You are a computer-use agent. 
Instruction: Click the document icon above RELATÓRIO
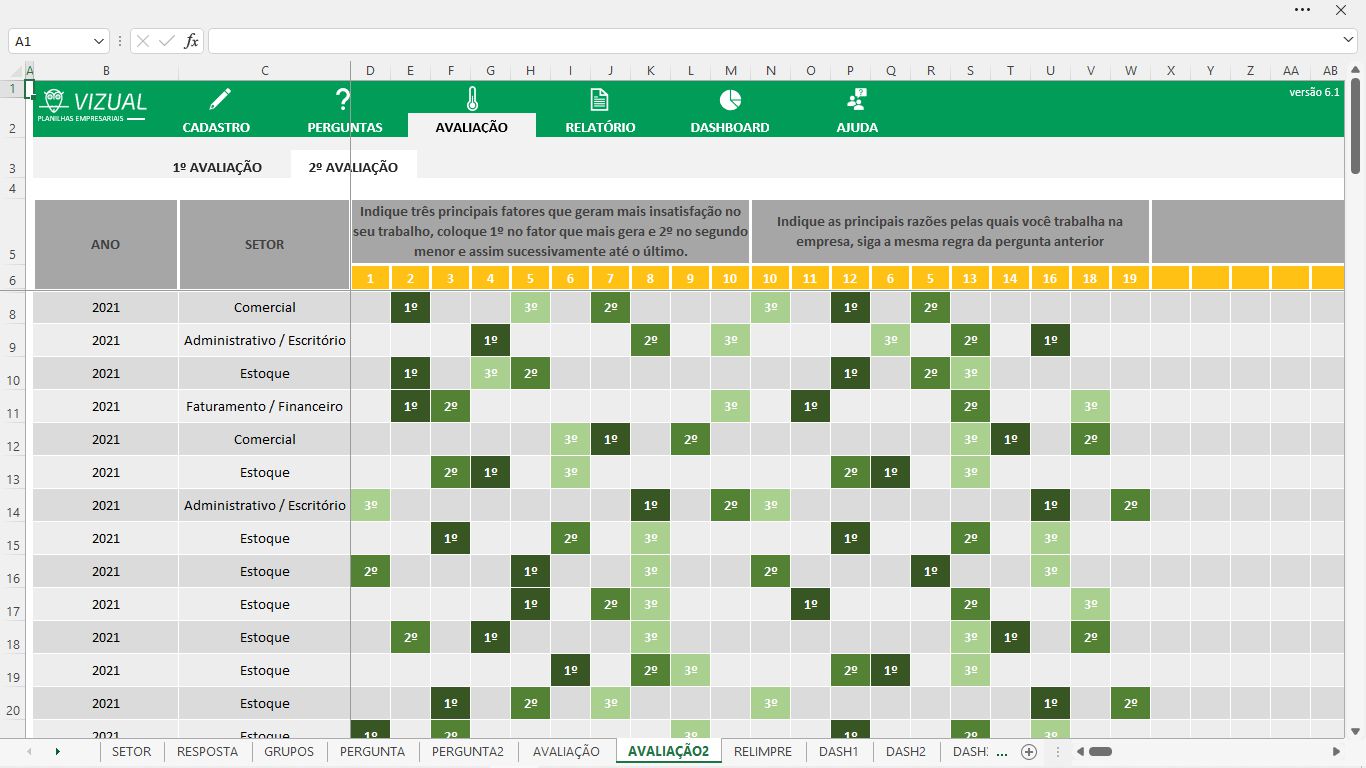[x=599, y=99]
